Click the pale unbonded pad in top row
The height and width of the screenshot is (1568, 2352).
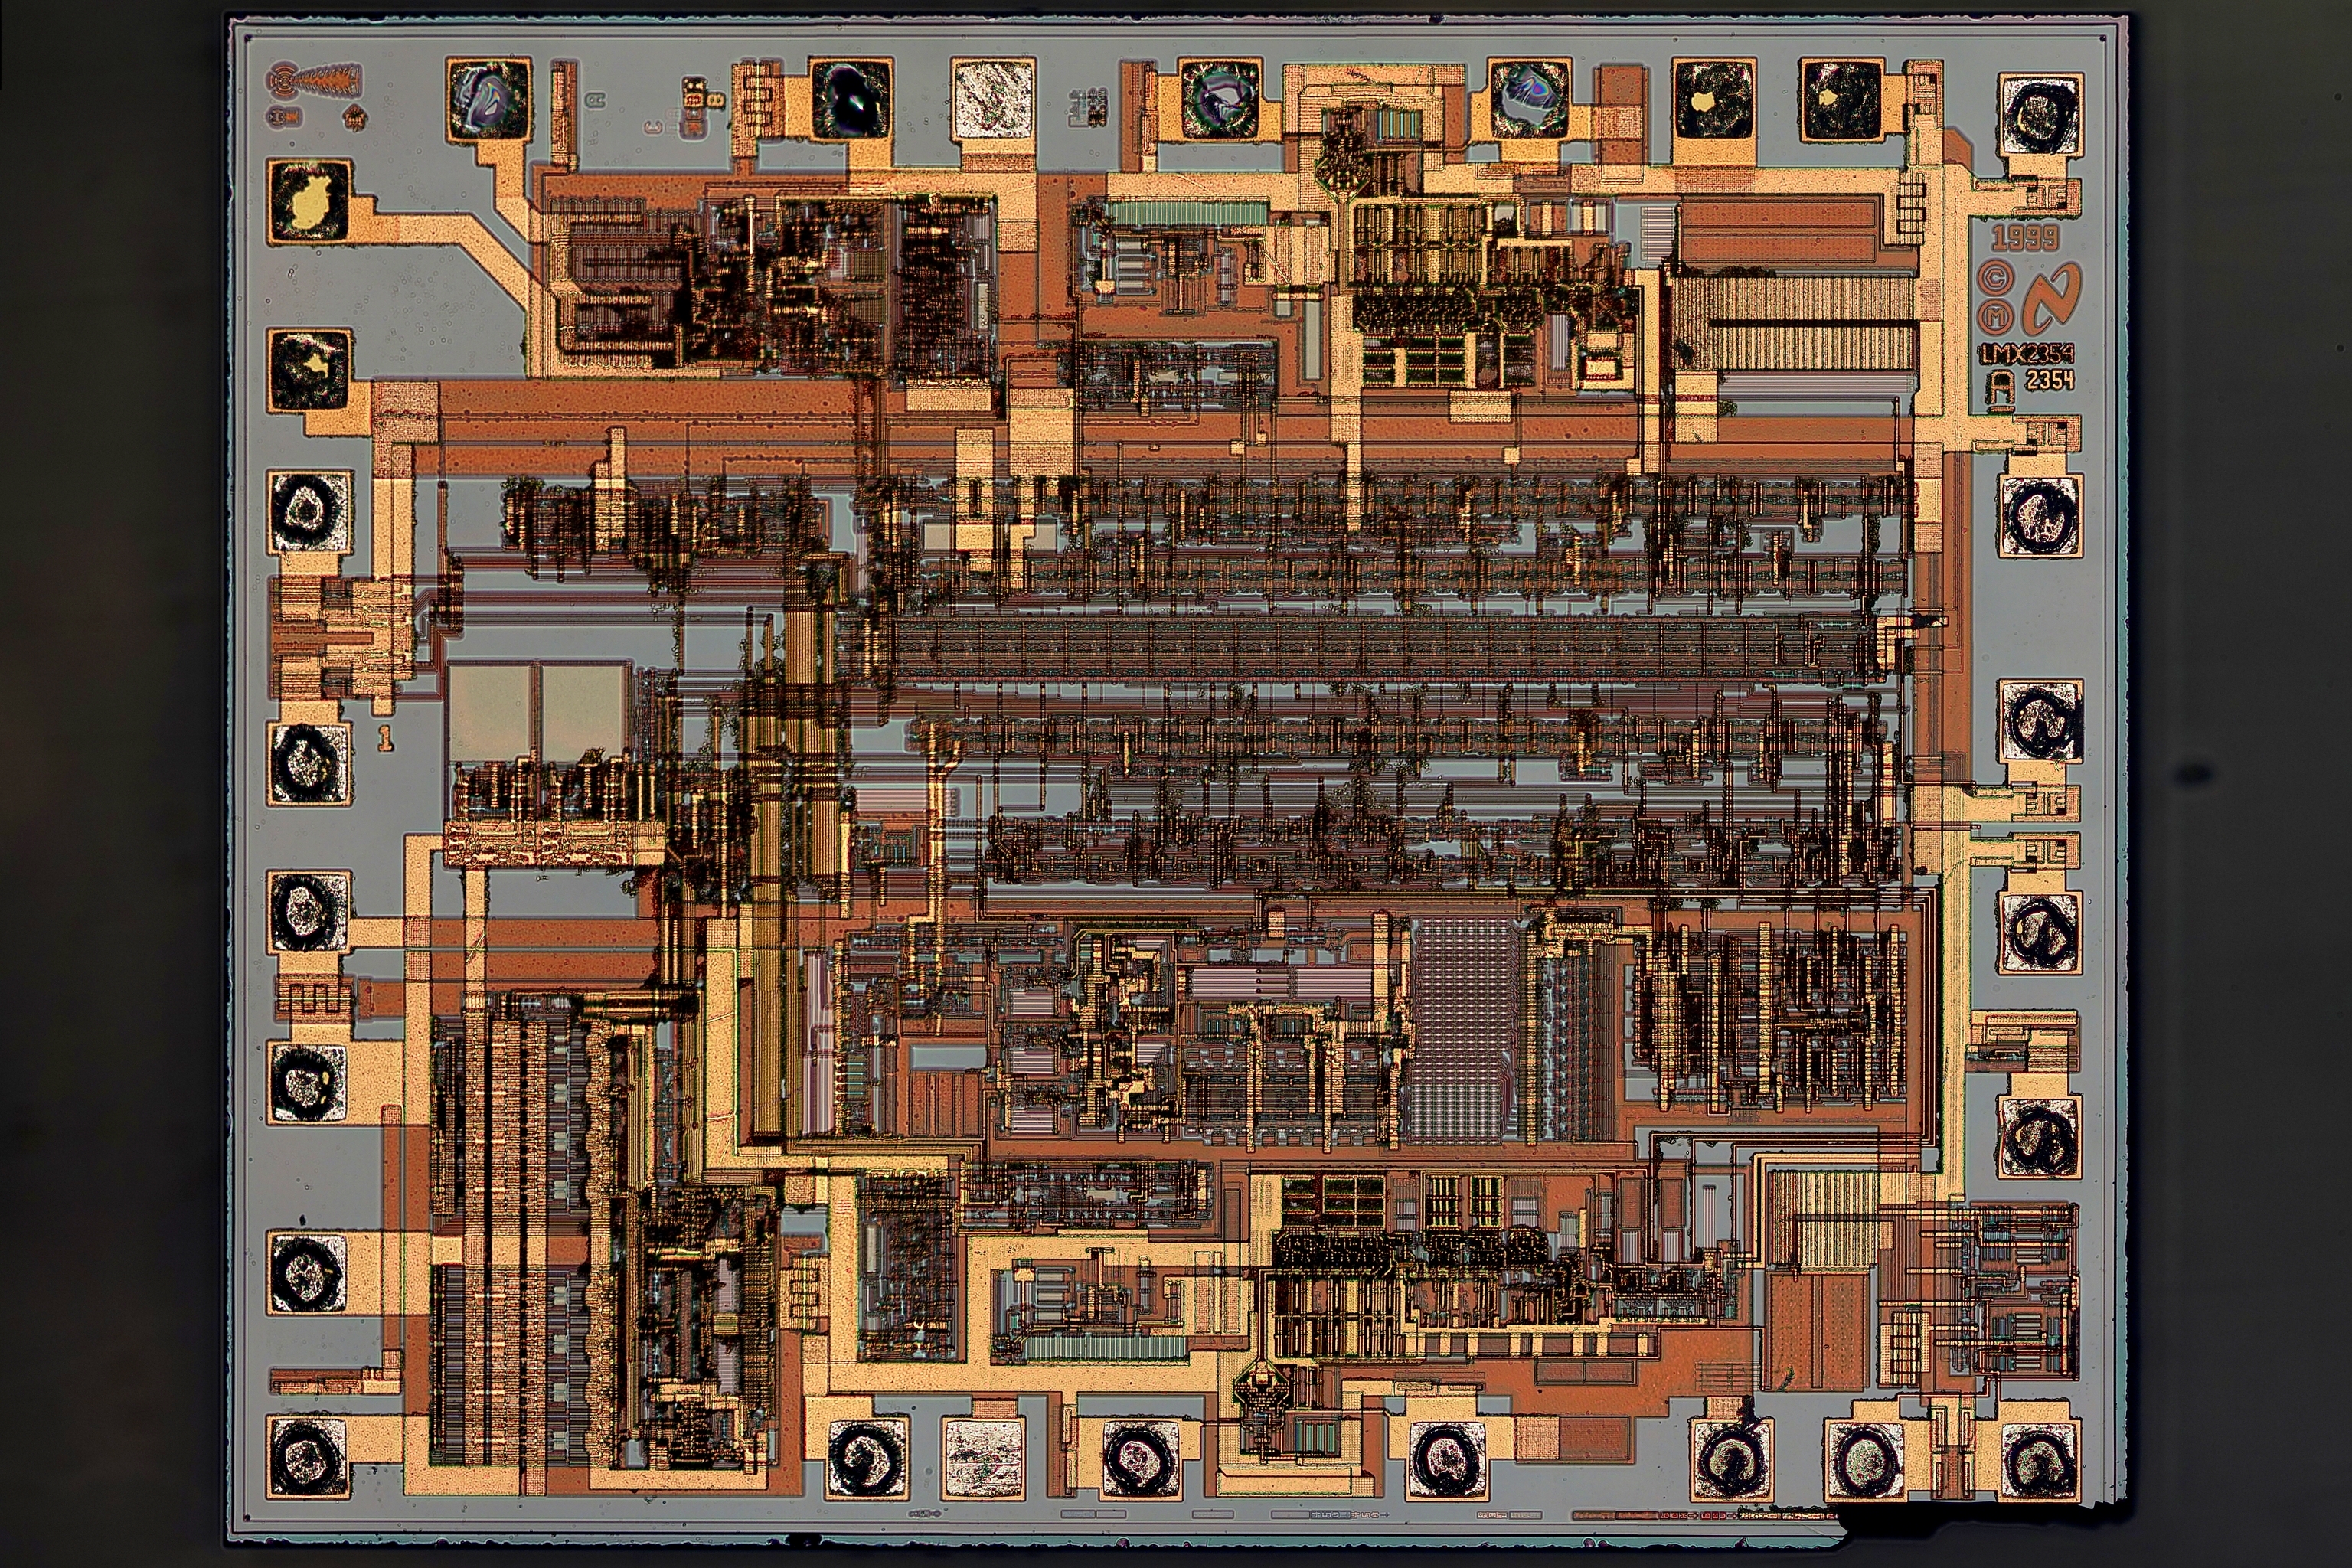click(x=992, y=98)
